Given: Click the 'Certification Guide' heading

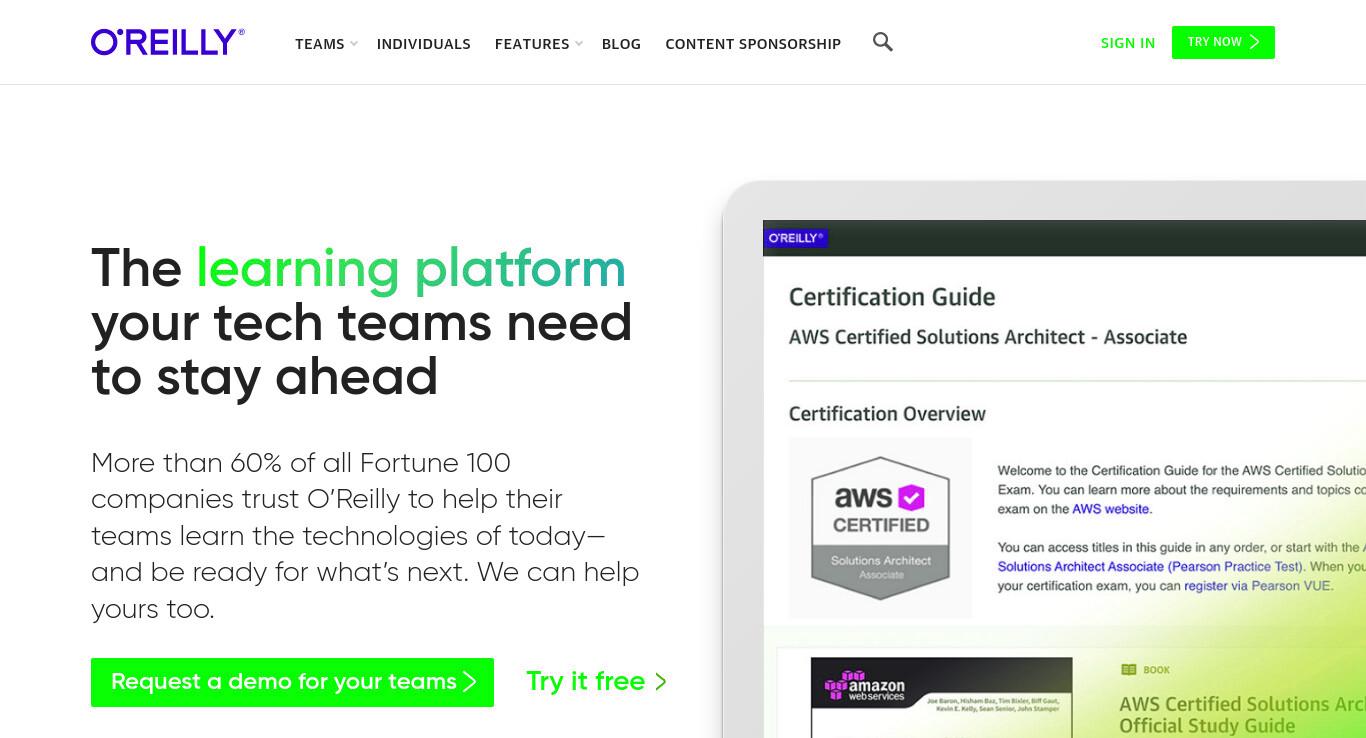Looking at the screenshot, I should click(892, 297).
